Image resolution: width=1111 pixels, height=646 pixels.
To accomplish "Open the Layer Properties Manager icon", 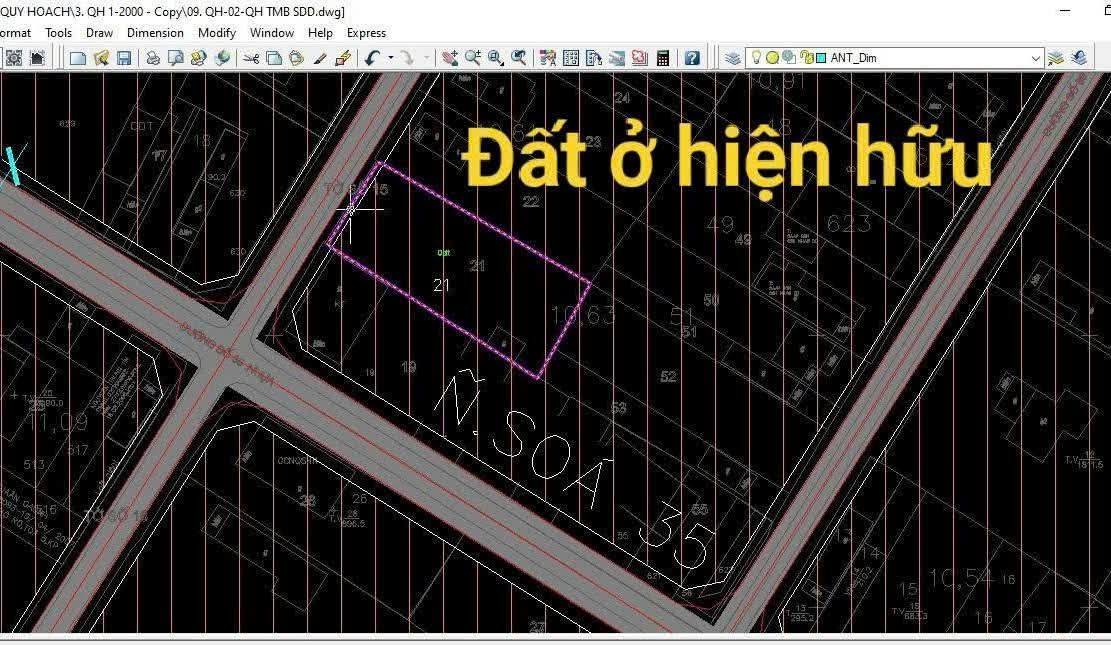I will click(x=733, y=58).
